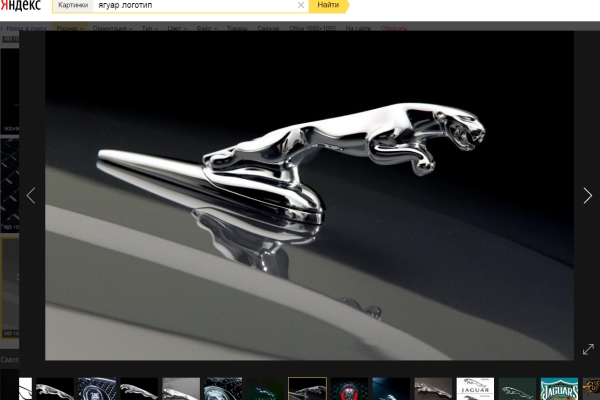Open the red jaguar face badge thumbnail
This screenshot has width=600, height=400.
coord(349,389)
